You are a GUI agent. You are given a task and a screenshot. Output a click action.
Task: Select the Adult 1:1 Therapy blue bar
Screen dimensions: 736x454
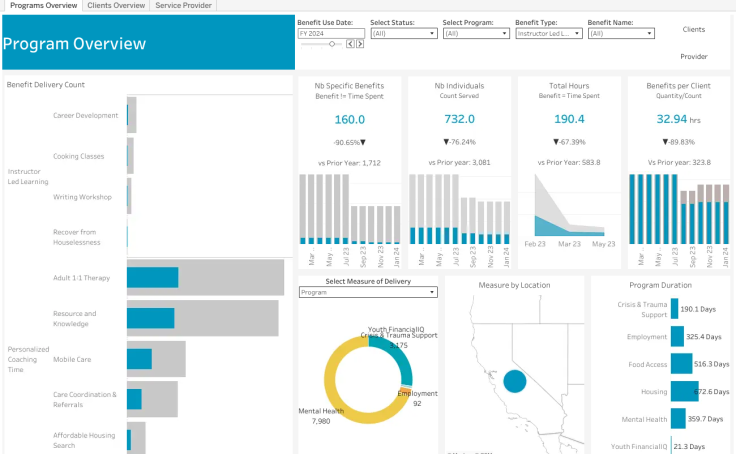click(x=153, y=277)
